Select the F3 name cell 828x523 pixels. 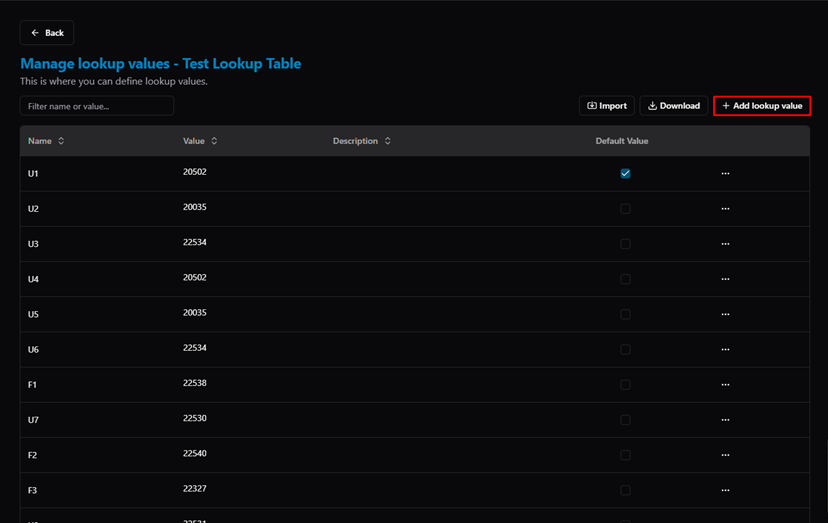[x=32, y=490]
